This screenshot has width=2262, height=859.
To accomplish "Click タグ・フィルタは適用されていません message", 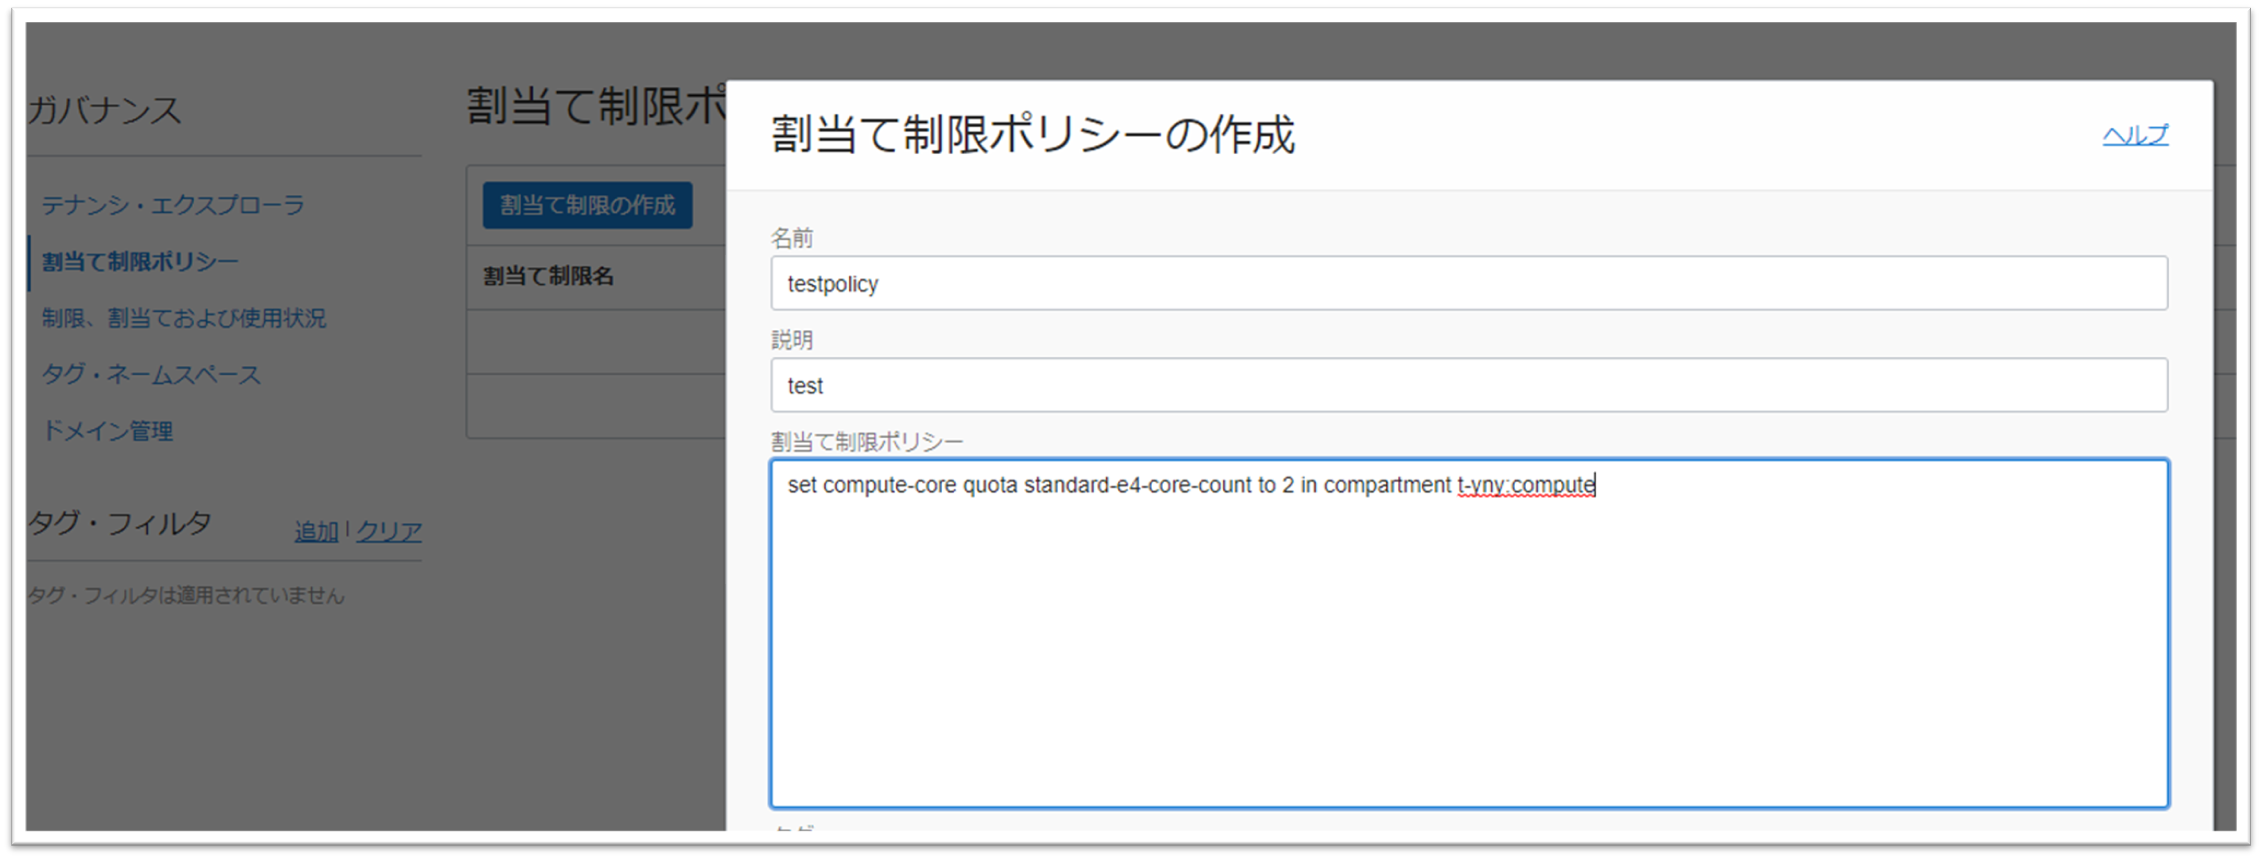I will [186, 596].
